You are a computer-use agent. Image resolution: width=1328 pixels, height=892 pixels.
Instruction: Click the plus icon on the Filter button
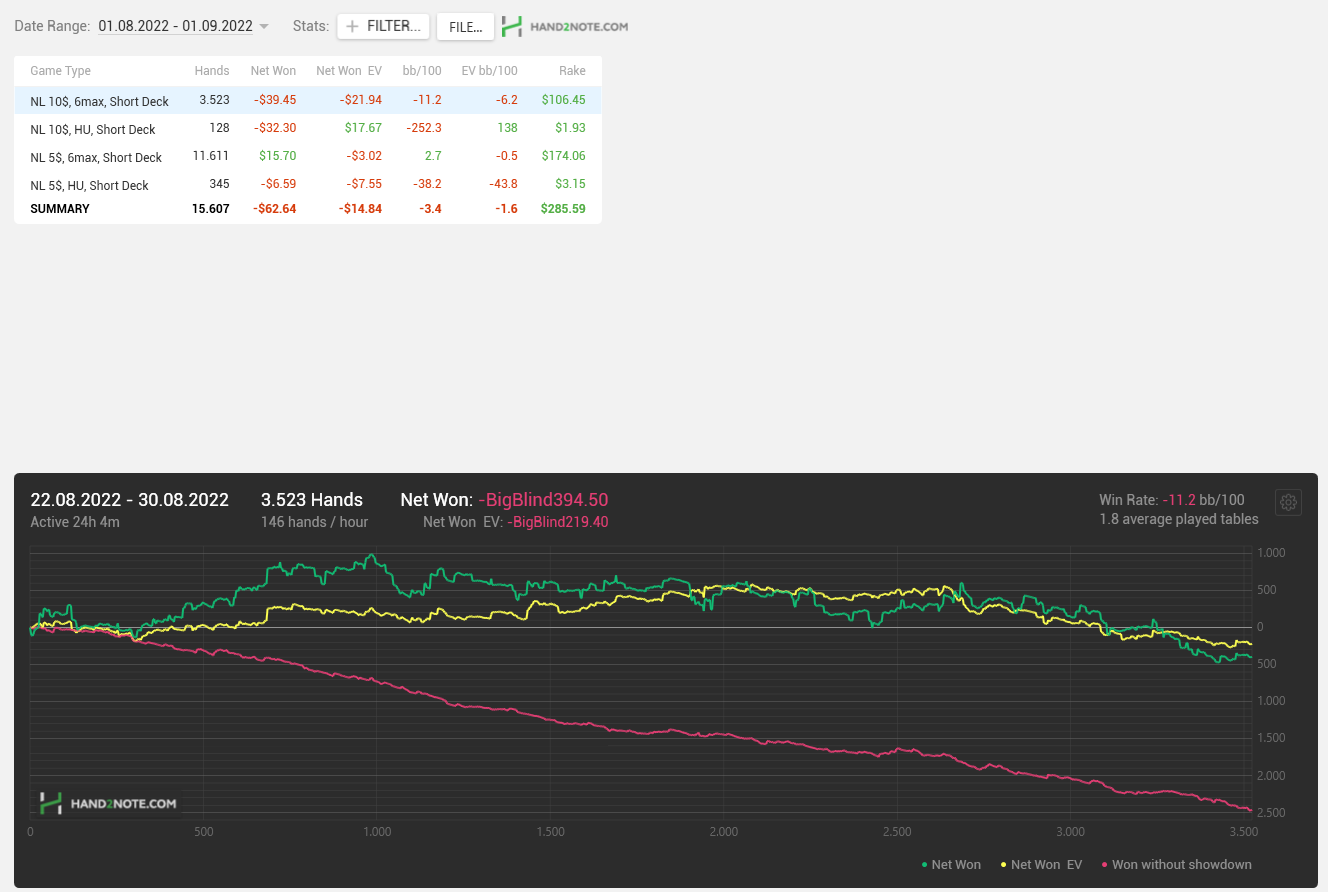click(x=352, y=26)
